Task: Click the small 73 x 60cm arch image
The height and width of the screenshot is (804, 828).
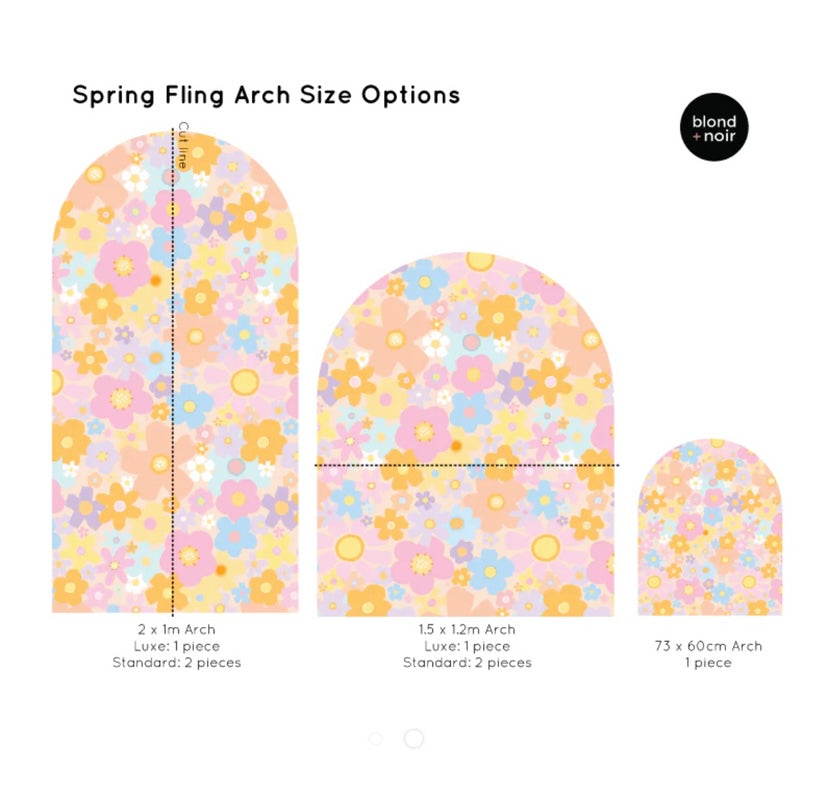Action: [710, 530]
